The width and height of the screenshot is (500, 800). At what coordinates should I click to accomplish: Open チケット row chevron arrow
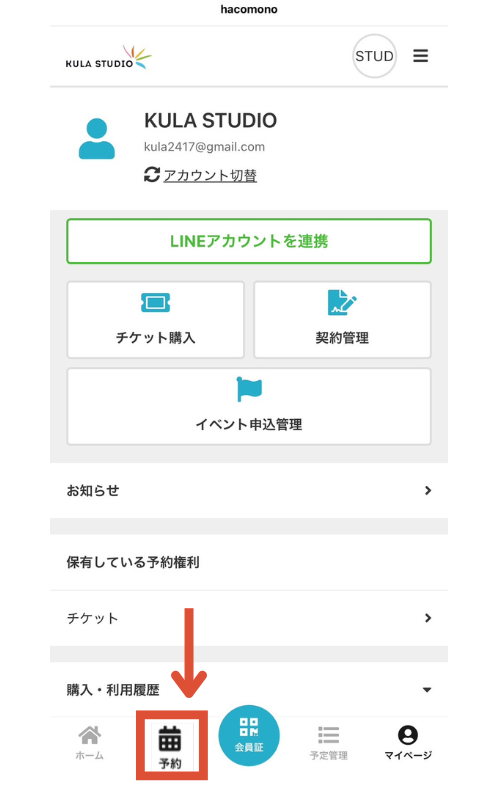click(x=428, y=618)
